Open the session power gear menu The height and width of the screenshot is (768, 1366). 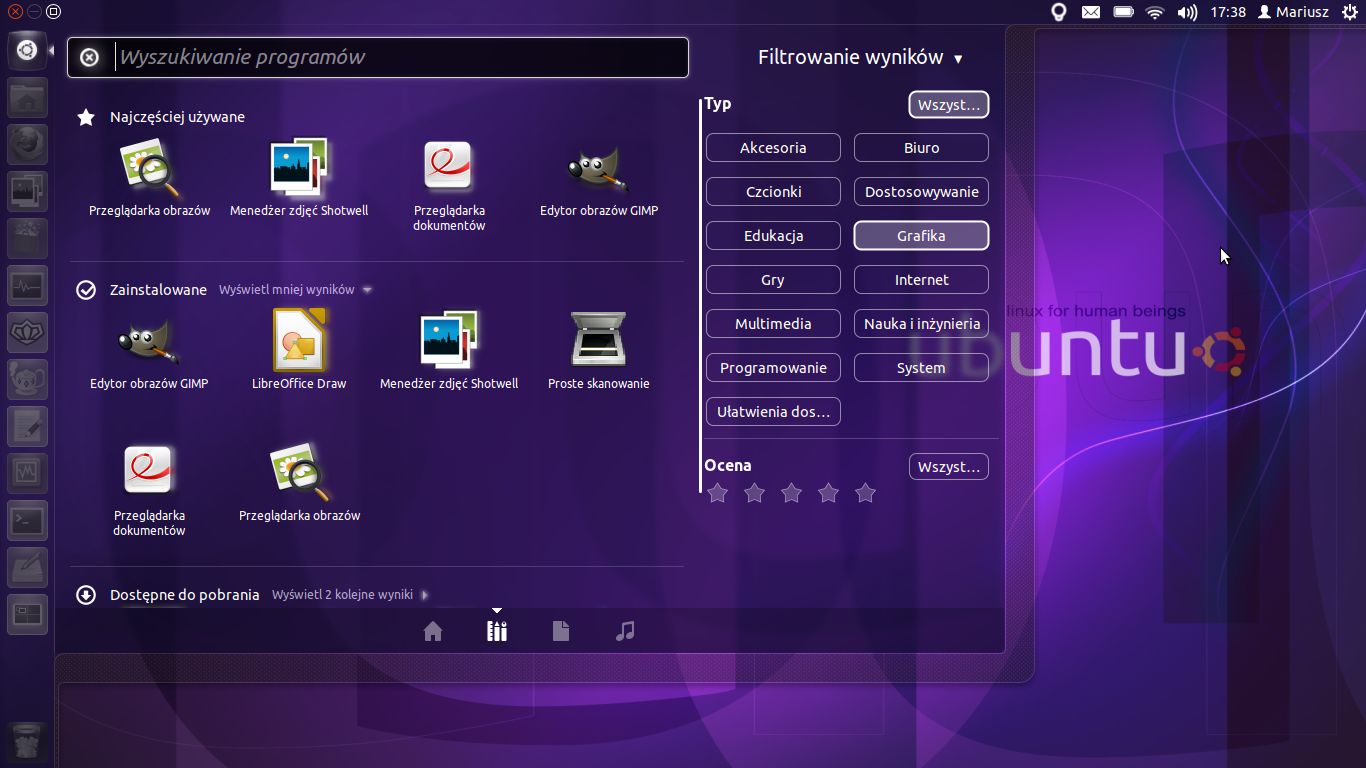click(x=1350, y=12)
